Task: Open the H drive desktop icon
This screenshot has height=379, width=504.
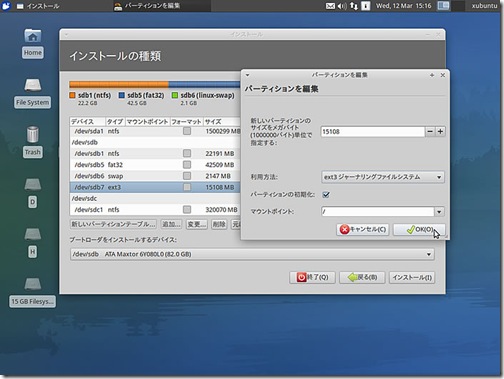Action: [x=33, y=234]
